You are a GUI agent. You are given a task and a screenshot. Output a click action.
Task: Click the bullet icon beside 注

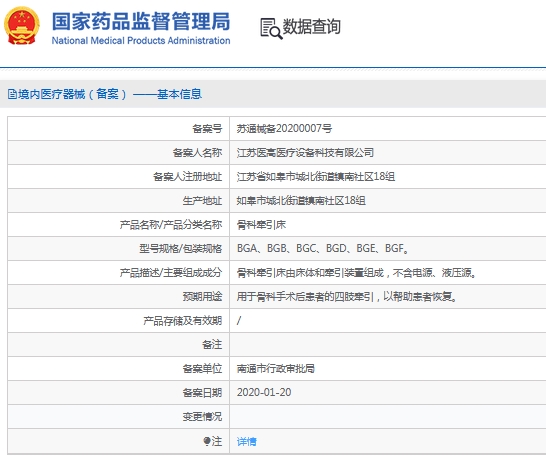(207, 441)
